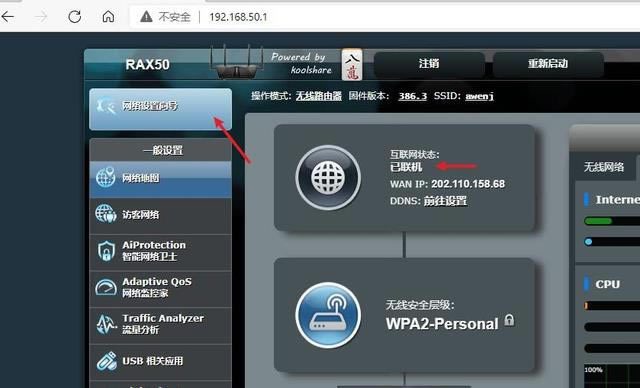Go to browser home page icon

pos(108,17)
